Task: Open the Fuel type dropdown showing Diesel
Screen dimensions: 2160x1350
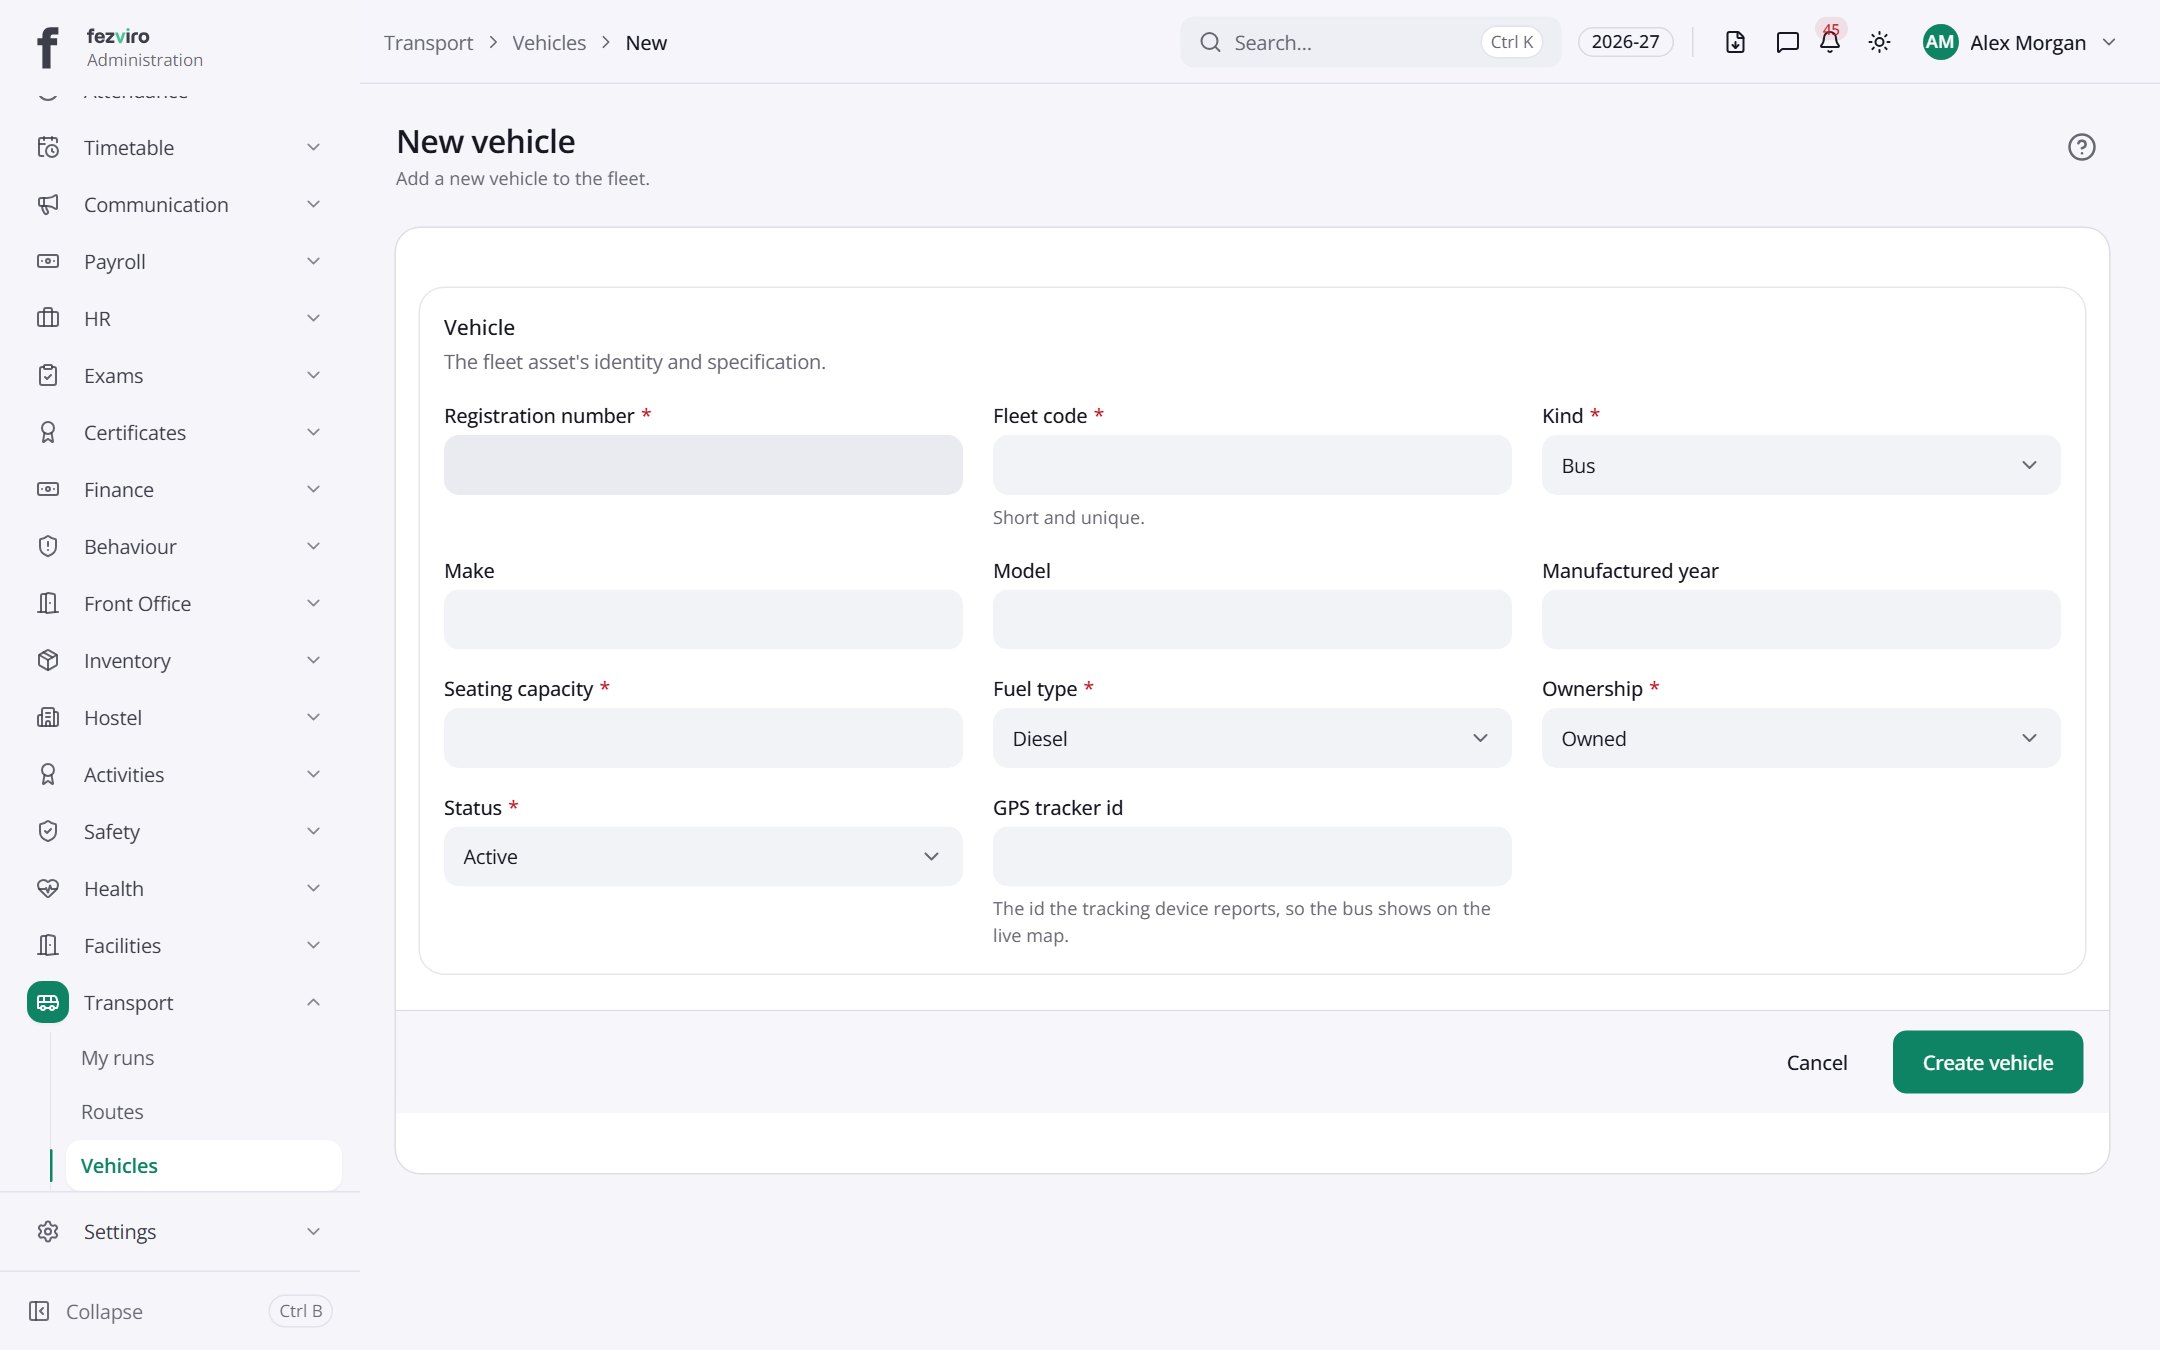Action: 1251,738
